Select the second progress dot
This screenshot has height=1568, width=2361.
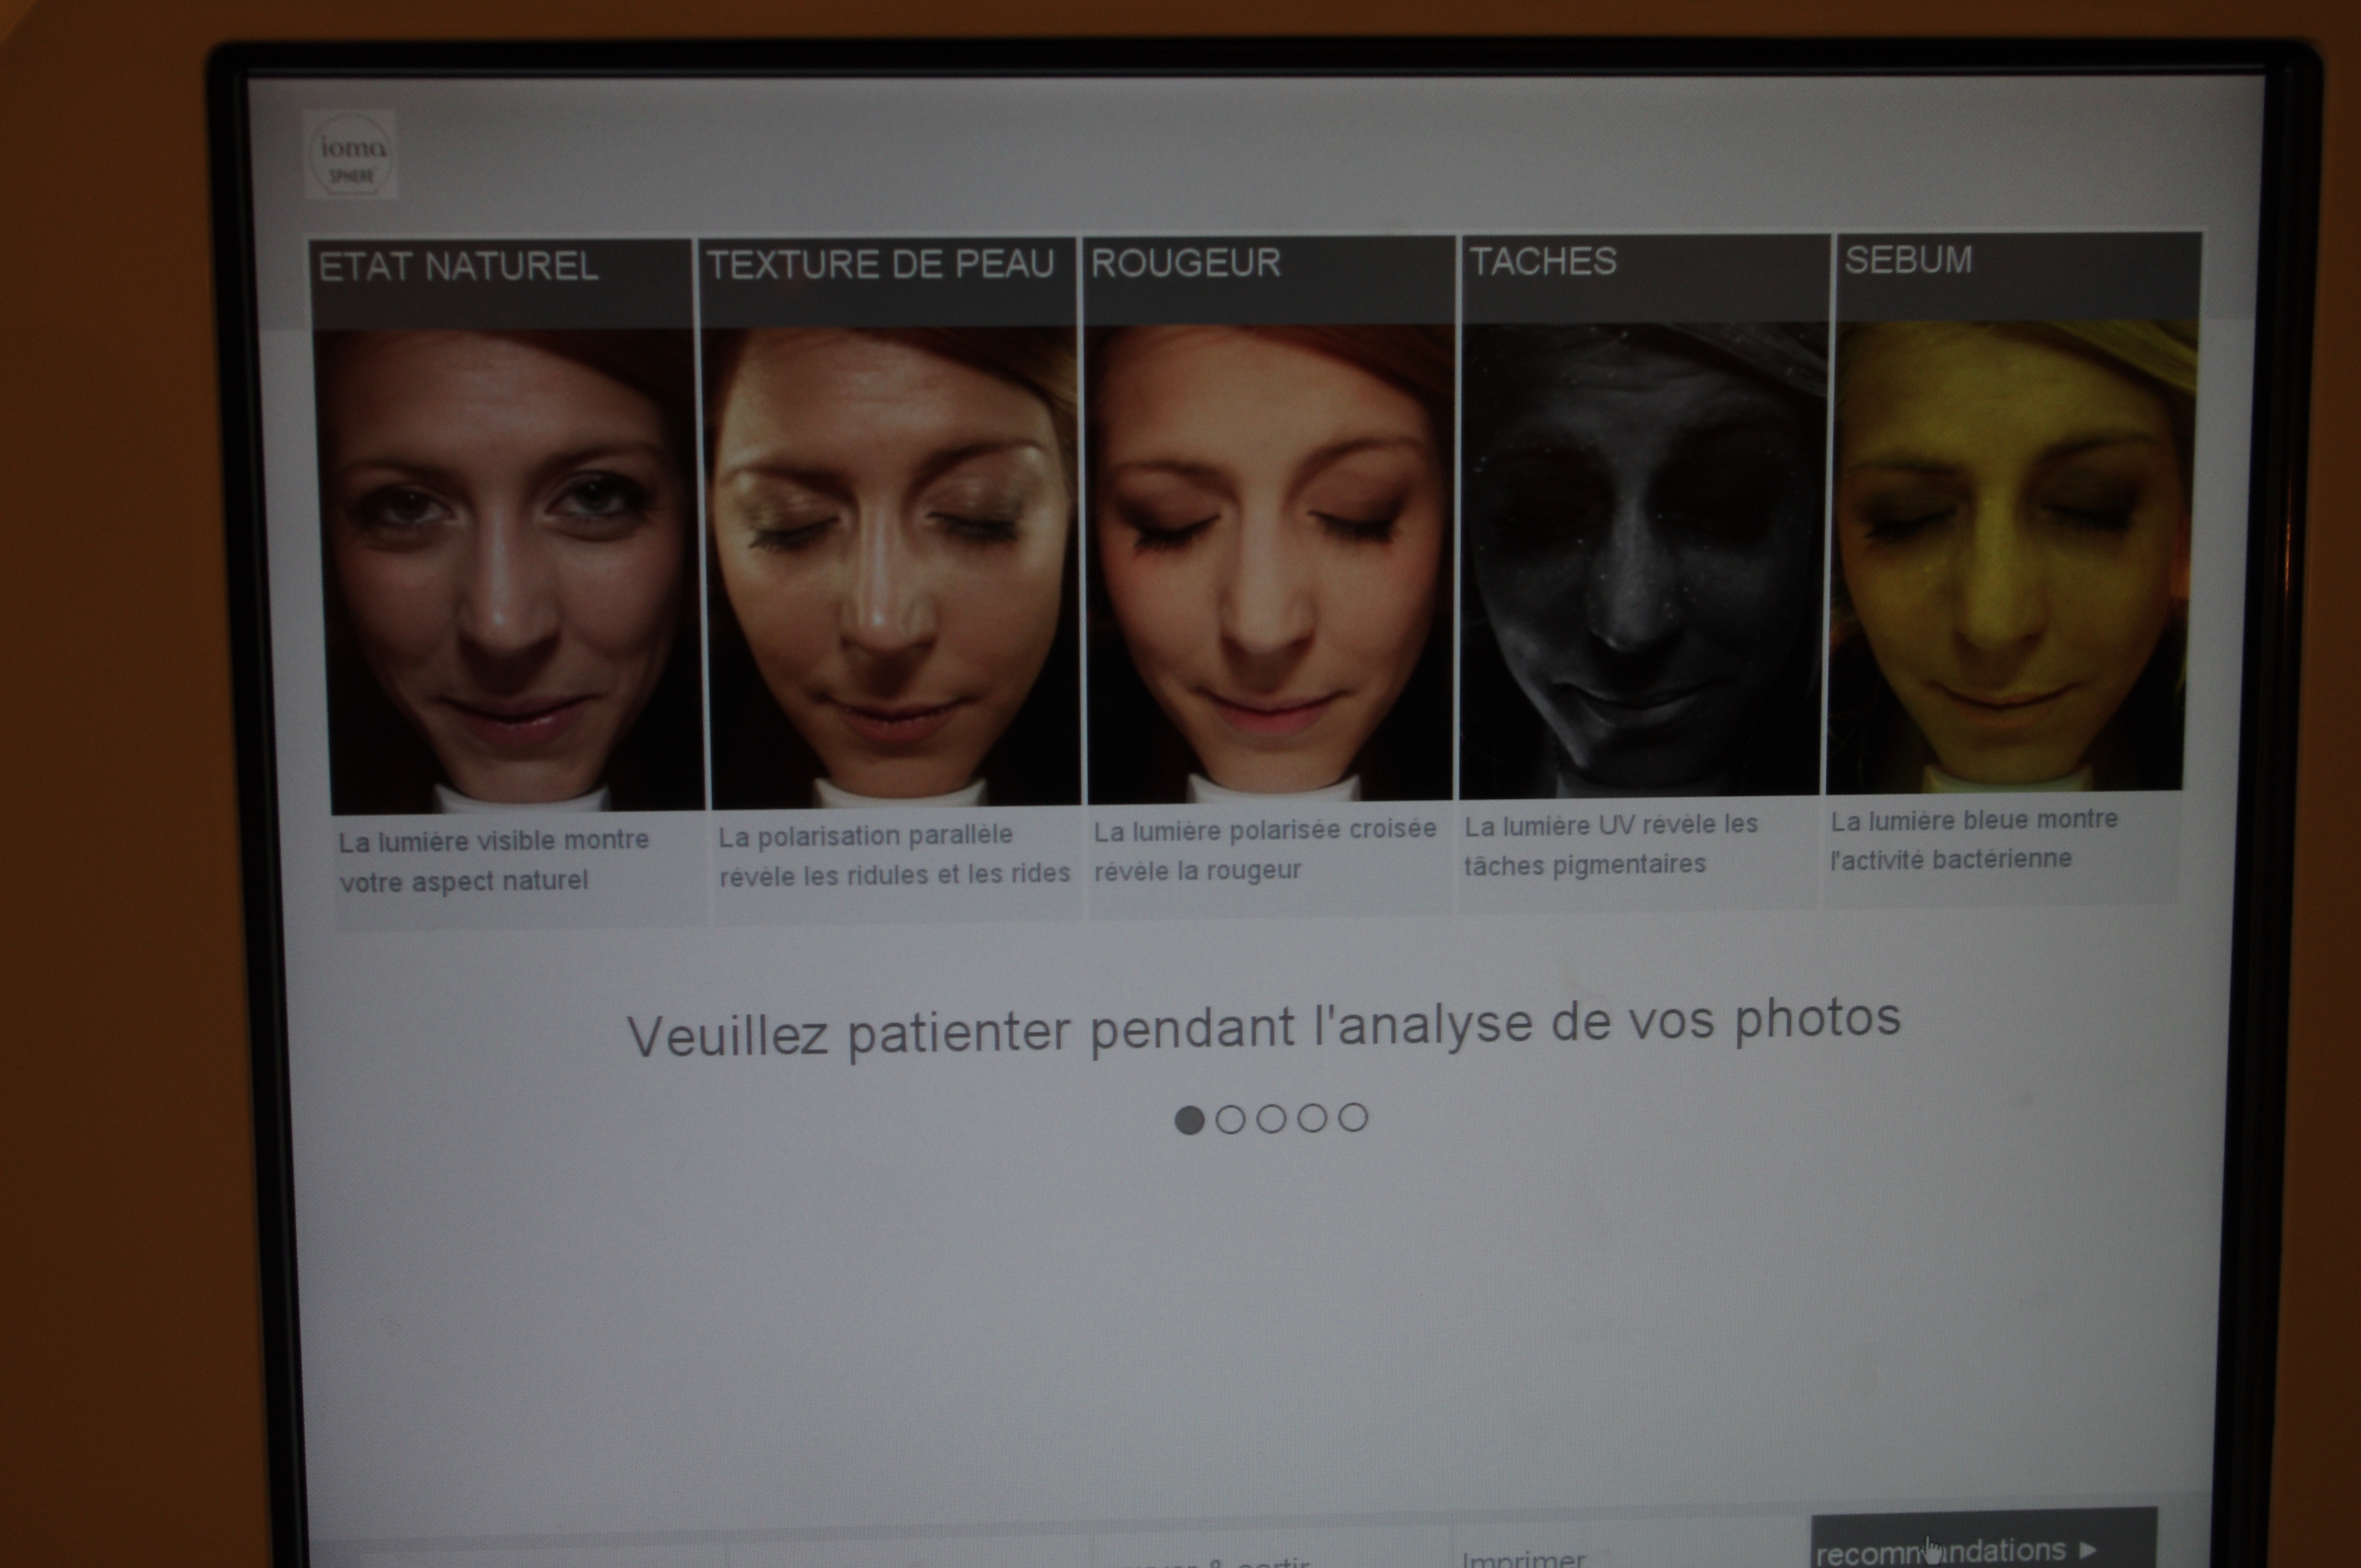point(1230,1120)
